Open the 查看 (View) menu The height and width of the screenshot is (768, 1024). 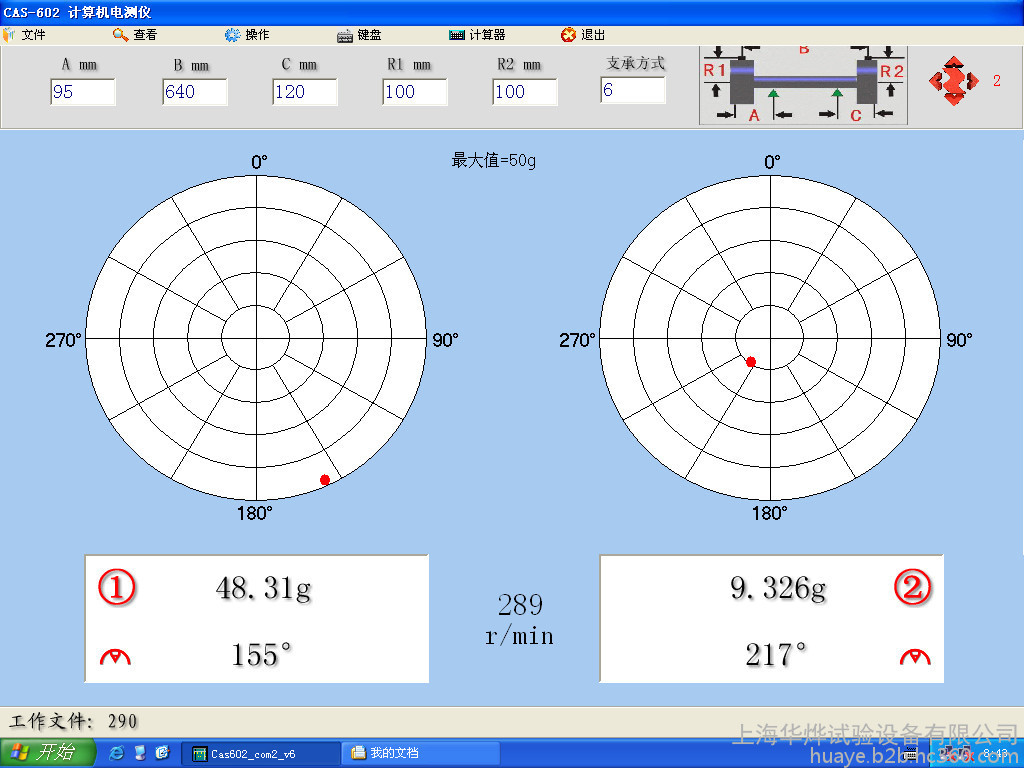tap(135, 35)
